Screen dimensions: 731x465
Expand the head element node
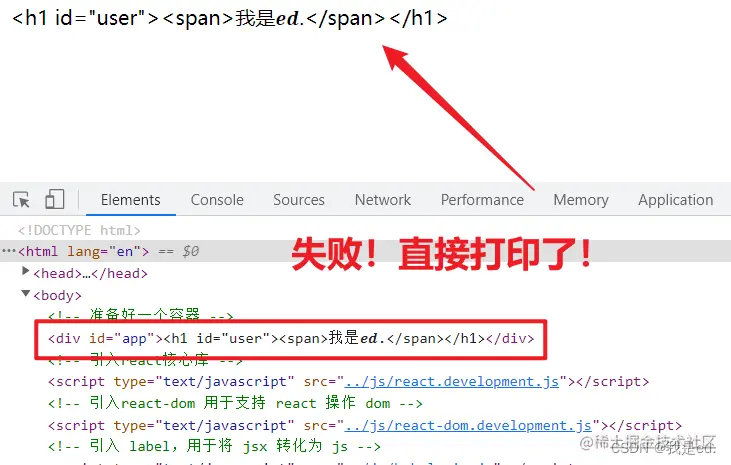coord(26,271)
